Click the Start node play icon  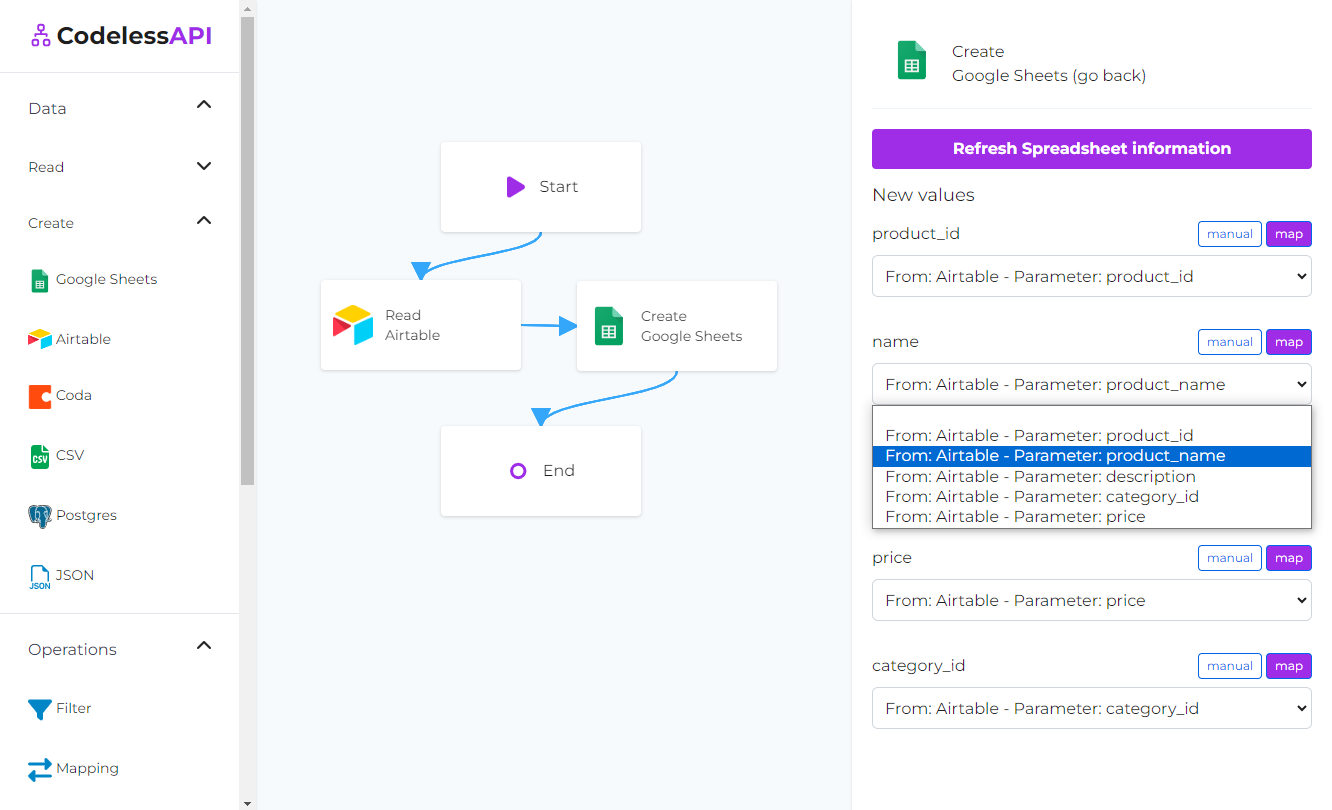click(515, 187)
